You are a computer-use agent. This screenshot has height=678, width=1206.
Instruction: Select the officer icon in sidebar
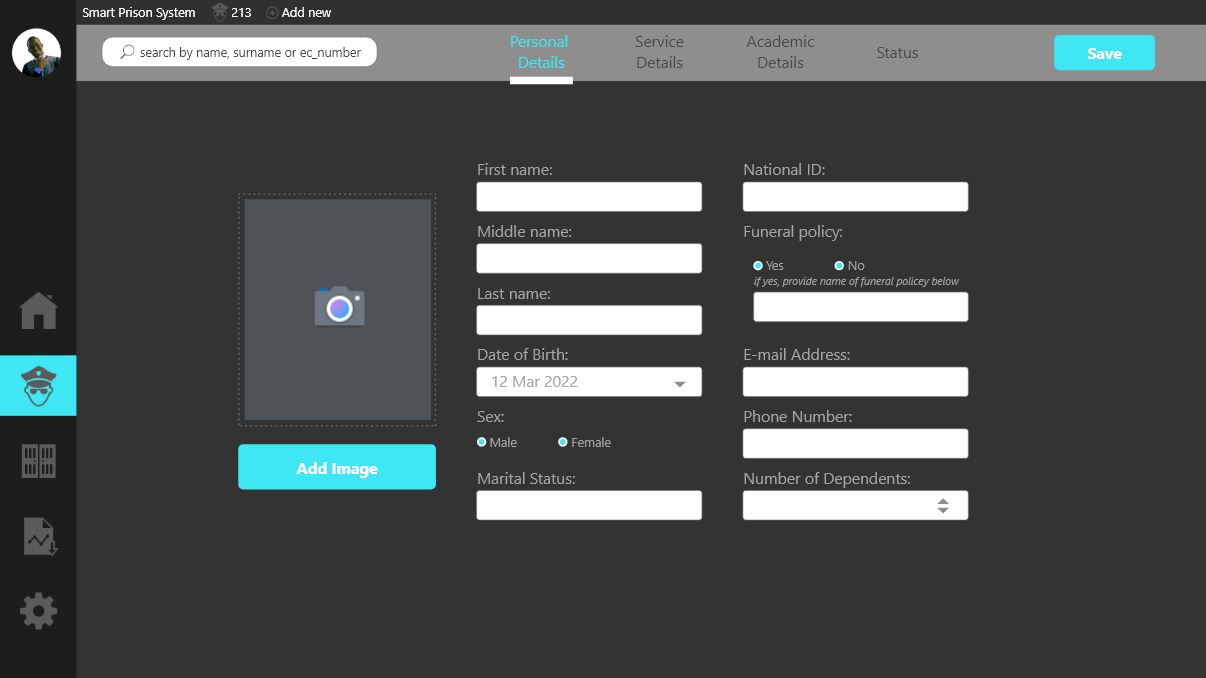(38, 385)
